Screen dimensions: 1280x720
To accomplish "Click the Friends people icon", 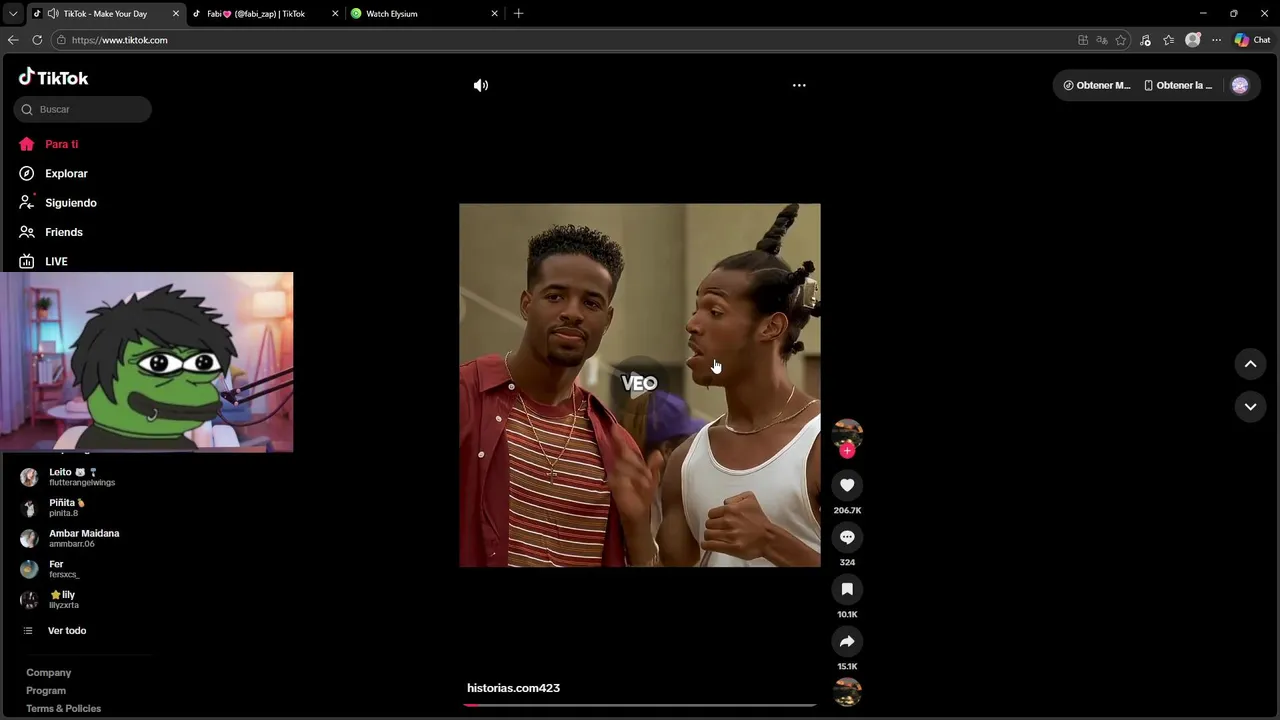I will 27,232.
